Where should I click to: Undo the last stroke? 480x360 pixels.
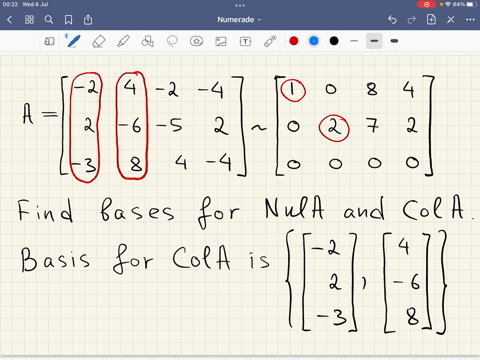[x=392, y=20]
